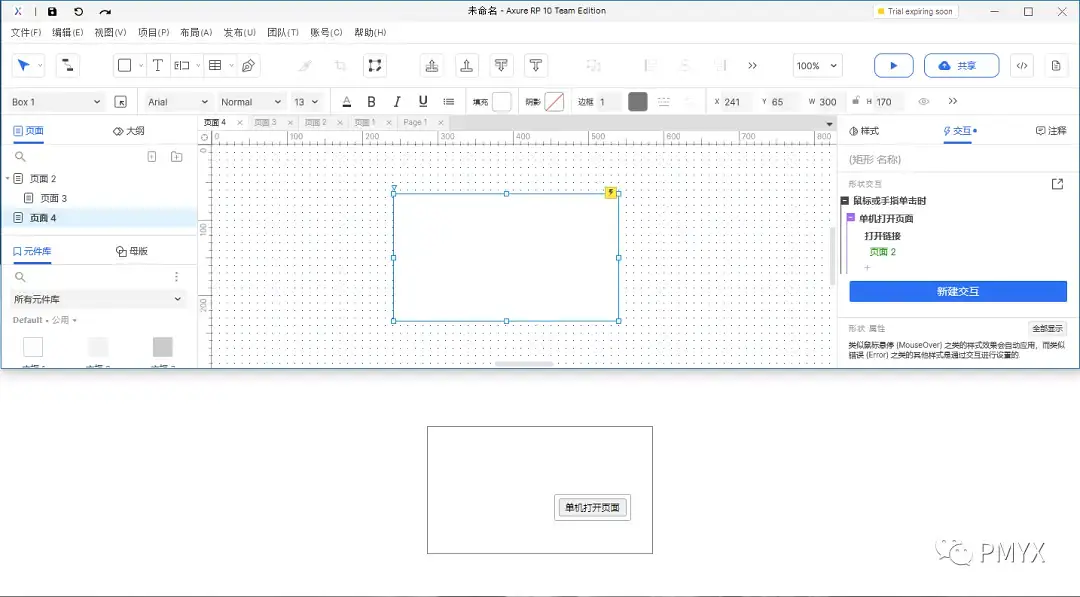The height and width of the screenshot is (597, 1080).
Task: Click the 新建交互 button
Action: (x=957, y=291)
